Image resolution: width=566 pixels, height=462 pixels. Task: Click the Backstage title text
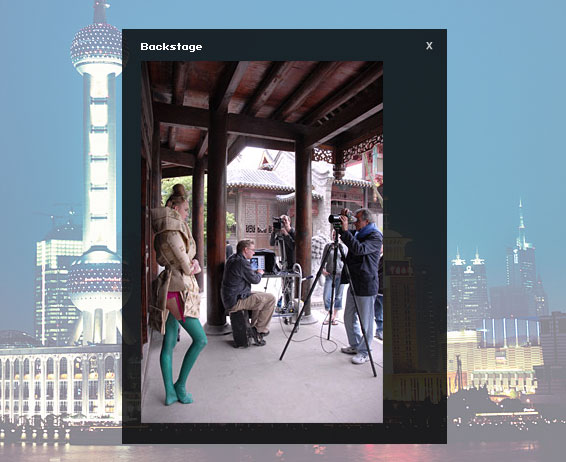(171, 47)
